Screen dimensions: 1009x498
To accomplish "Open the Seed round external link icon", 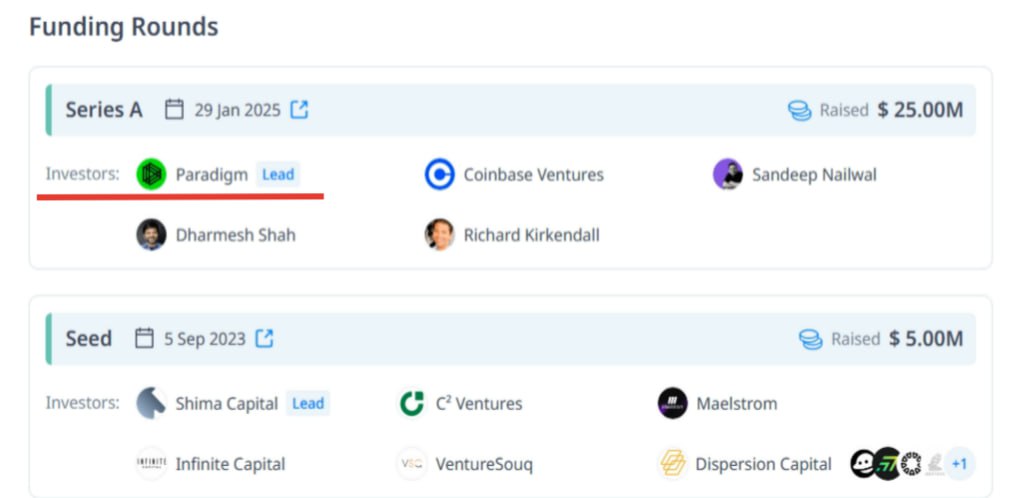I will (264, 338).
